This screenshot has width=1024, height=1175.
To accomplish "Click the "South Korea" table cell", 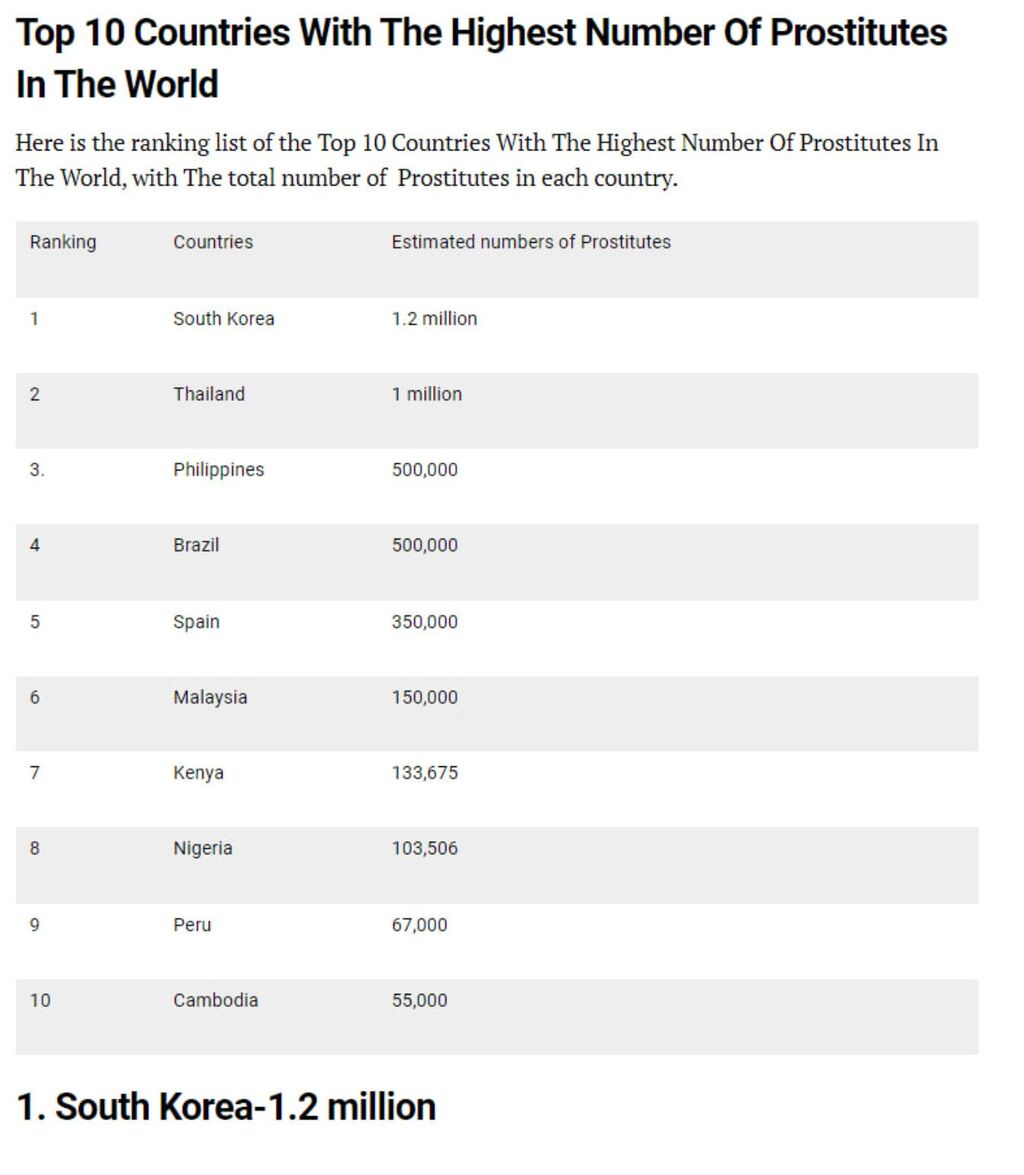I will coord(224,319).
